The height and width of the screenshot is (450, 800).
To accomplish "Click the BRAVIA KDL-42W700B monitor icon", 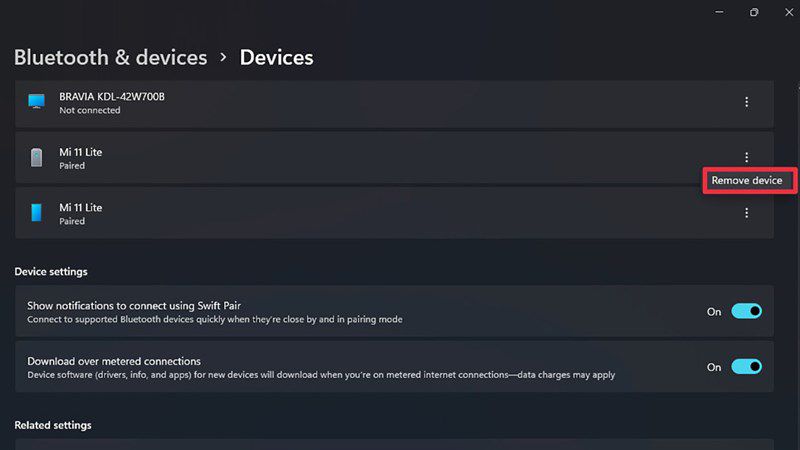I will click(36, 101).
